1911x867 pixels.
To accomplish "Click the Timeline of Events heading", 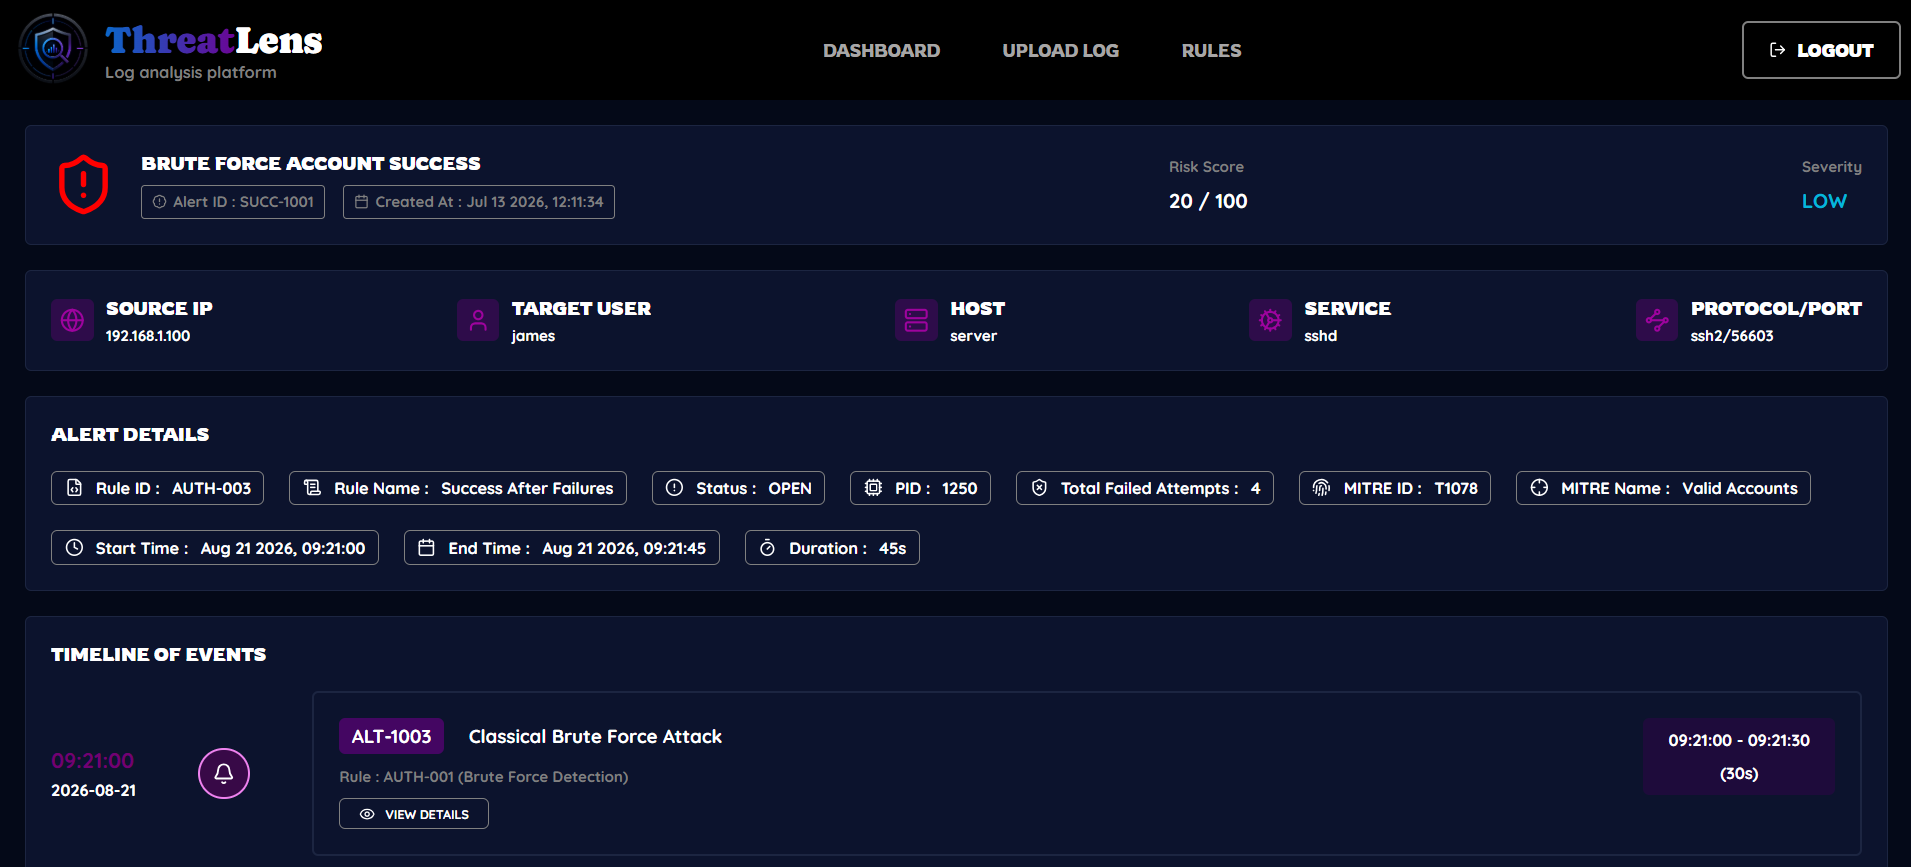I will [x=158, y=654].
